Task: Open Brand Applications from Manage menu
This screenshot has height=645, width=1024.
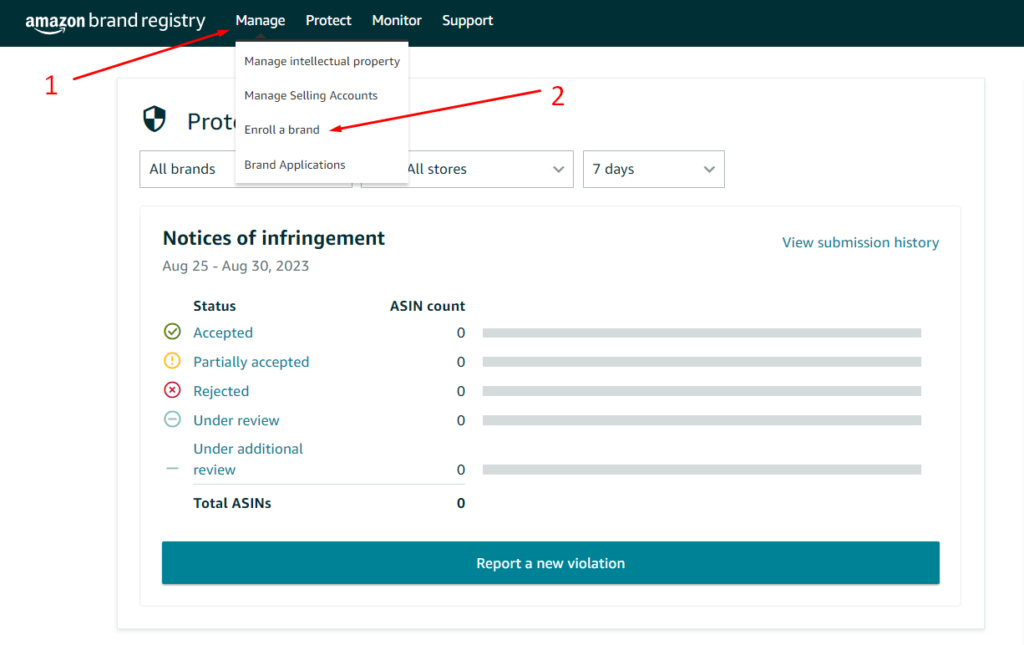Action: coord(294,165)
